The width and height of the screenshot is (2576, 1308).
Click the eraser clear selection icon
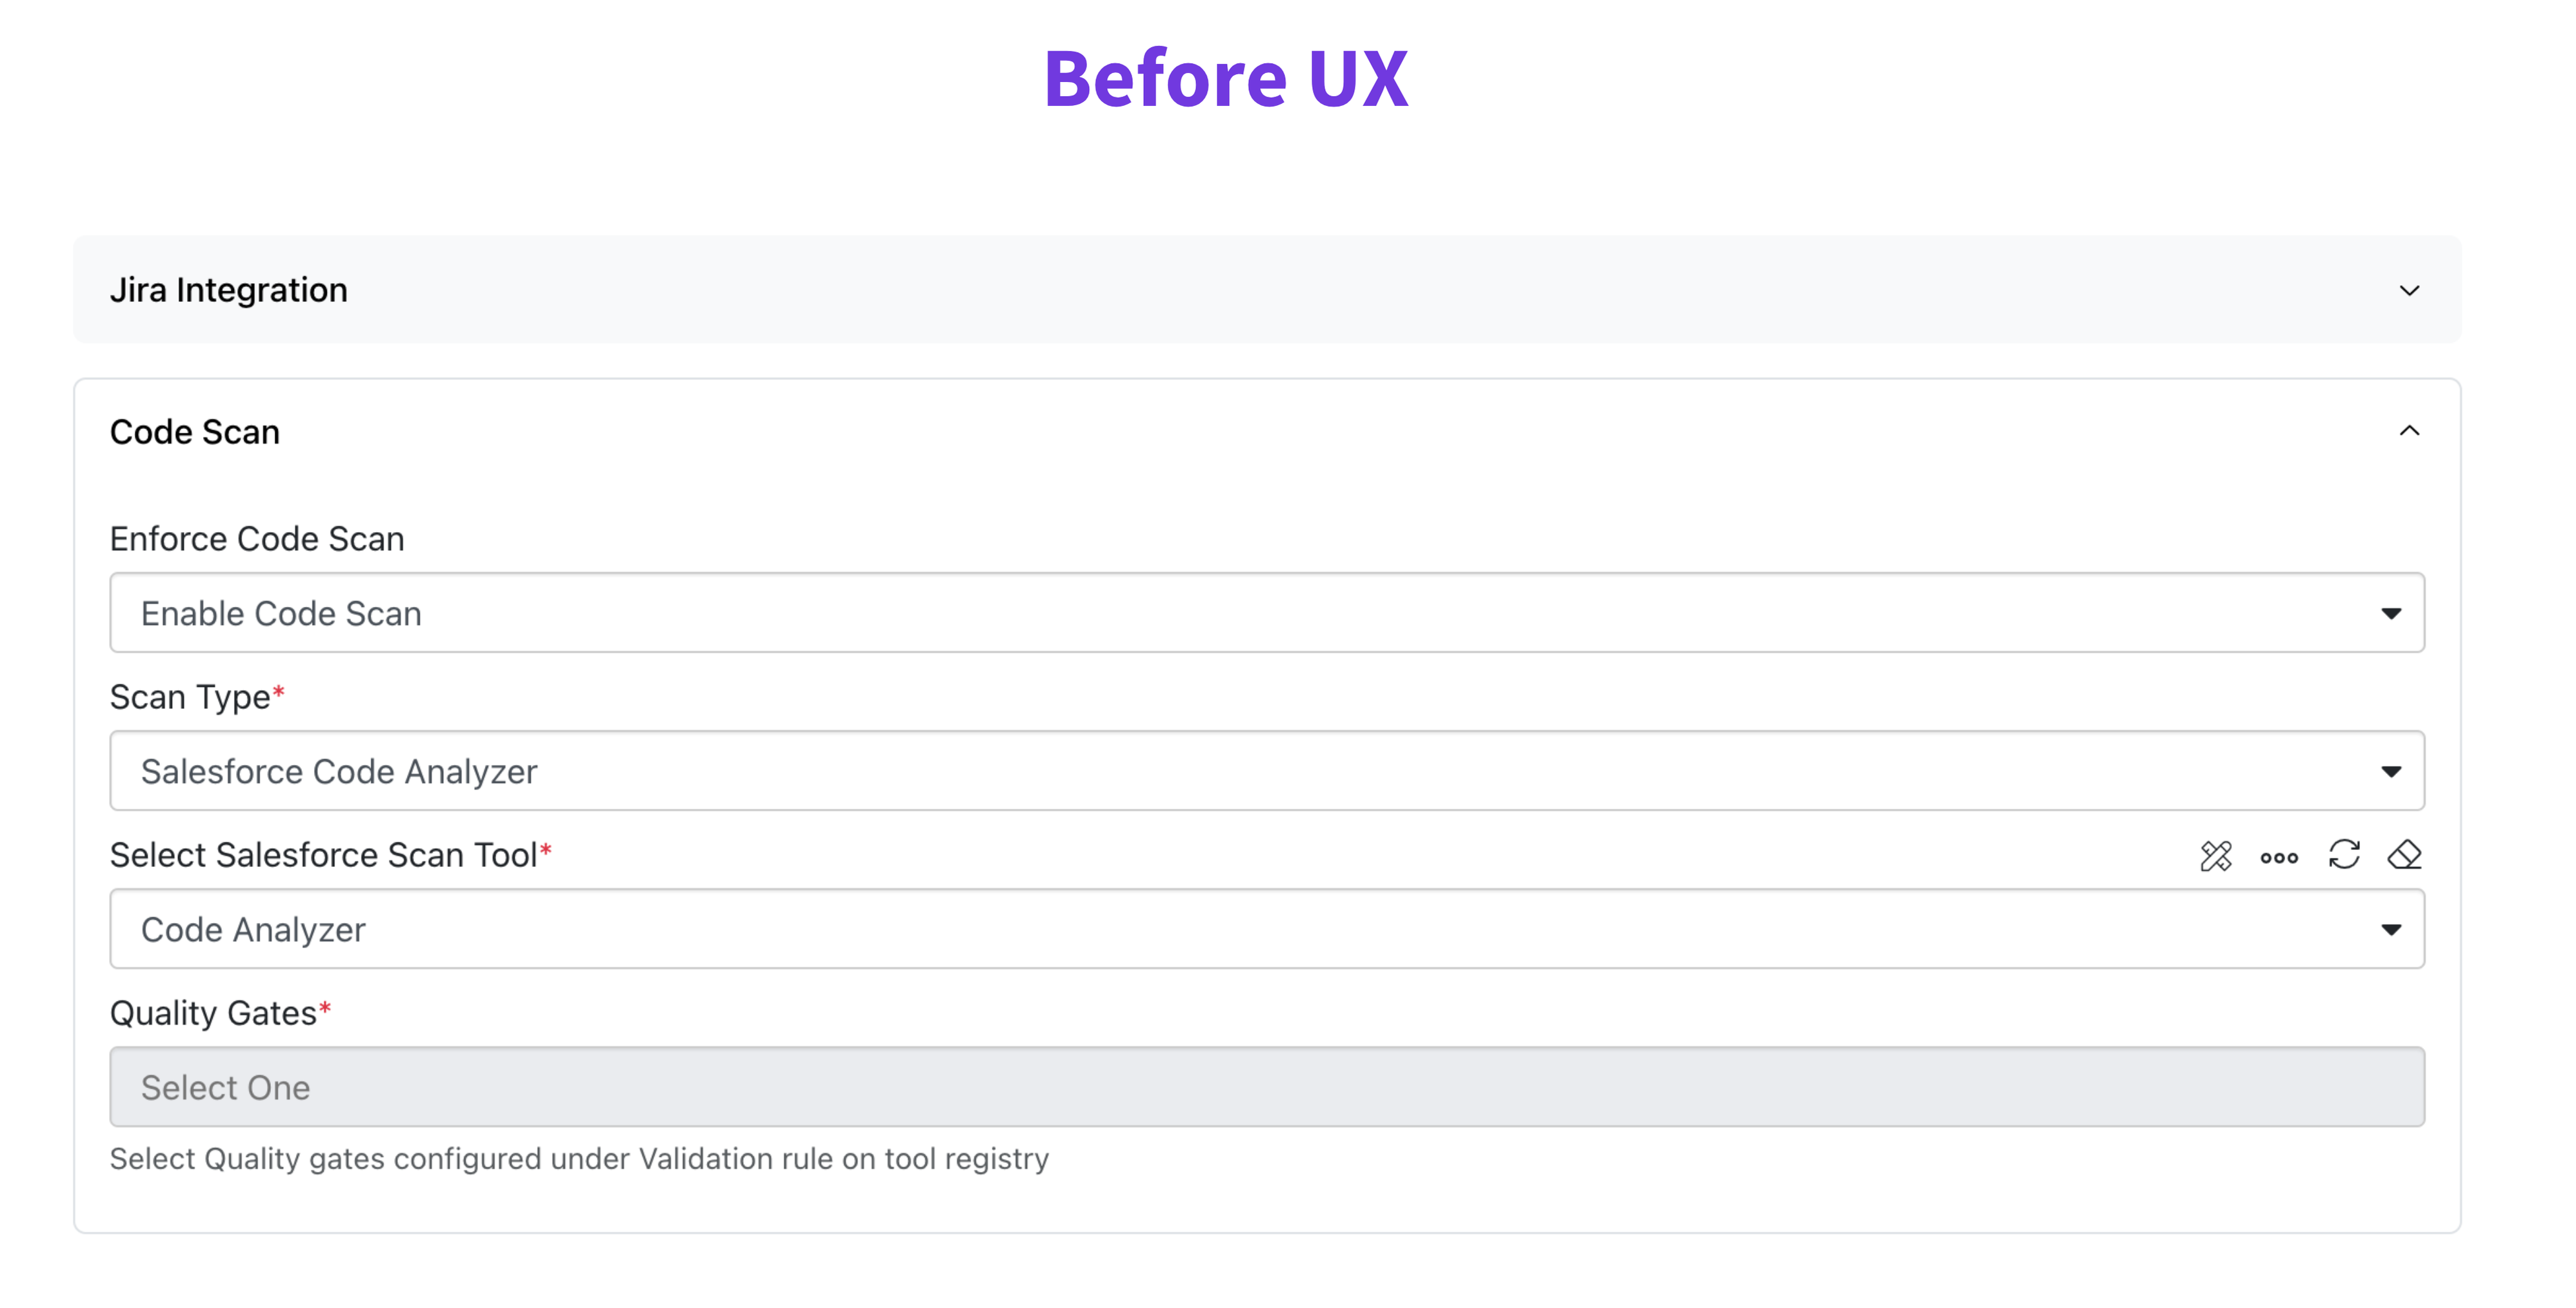[x=2404, y=855]
